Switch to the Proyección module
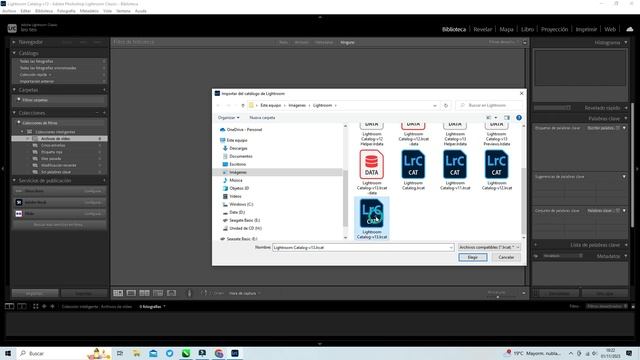Image resolution: width=640 pixels, height=360 pixels. pyautogui.click(x=554, y=29)
